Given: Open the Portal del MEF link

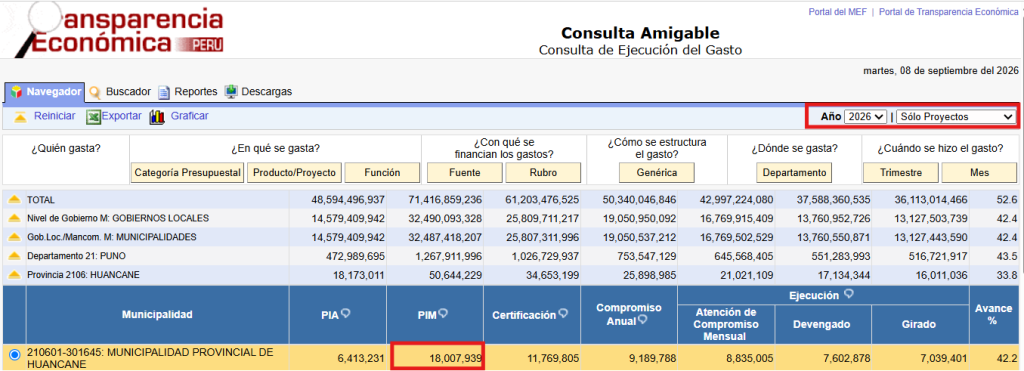Looking at the screenshot, I should click(839, 12).
